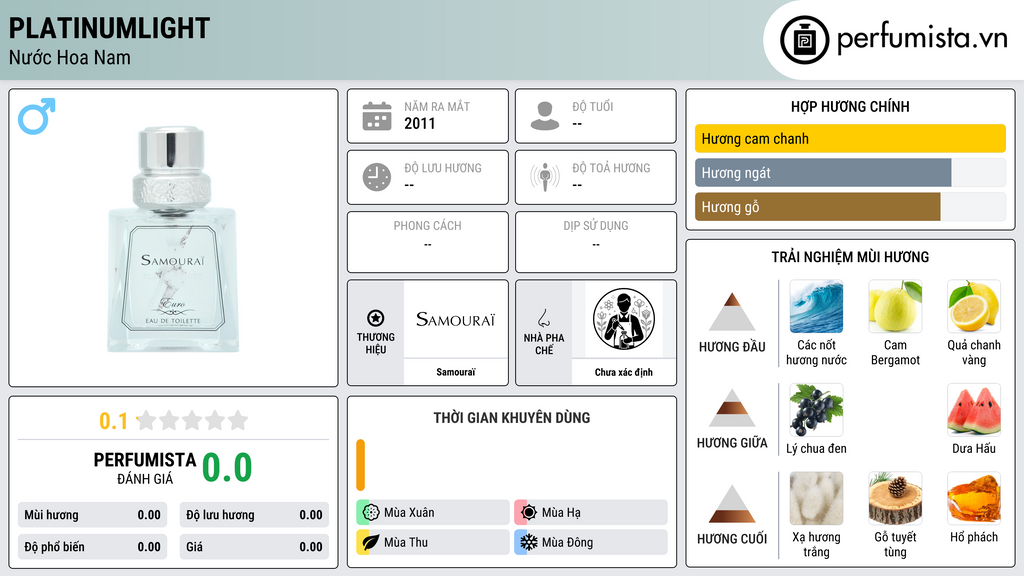1024x576 pixels.
Task: Click the orange recommended-time vertical bar
Action: (x=360, y=465)
